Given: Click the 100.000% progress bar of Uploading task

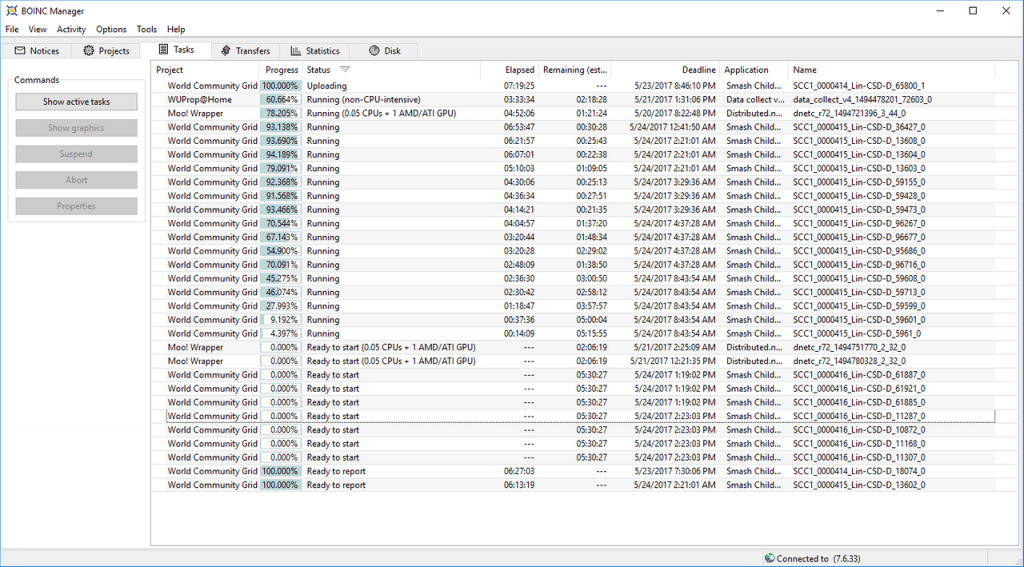Looking at the screenshot, I should (x=281, y=86).
